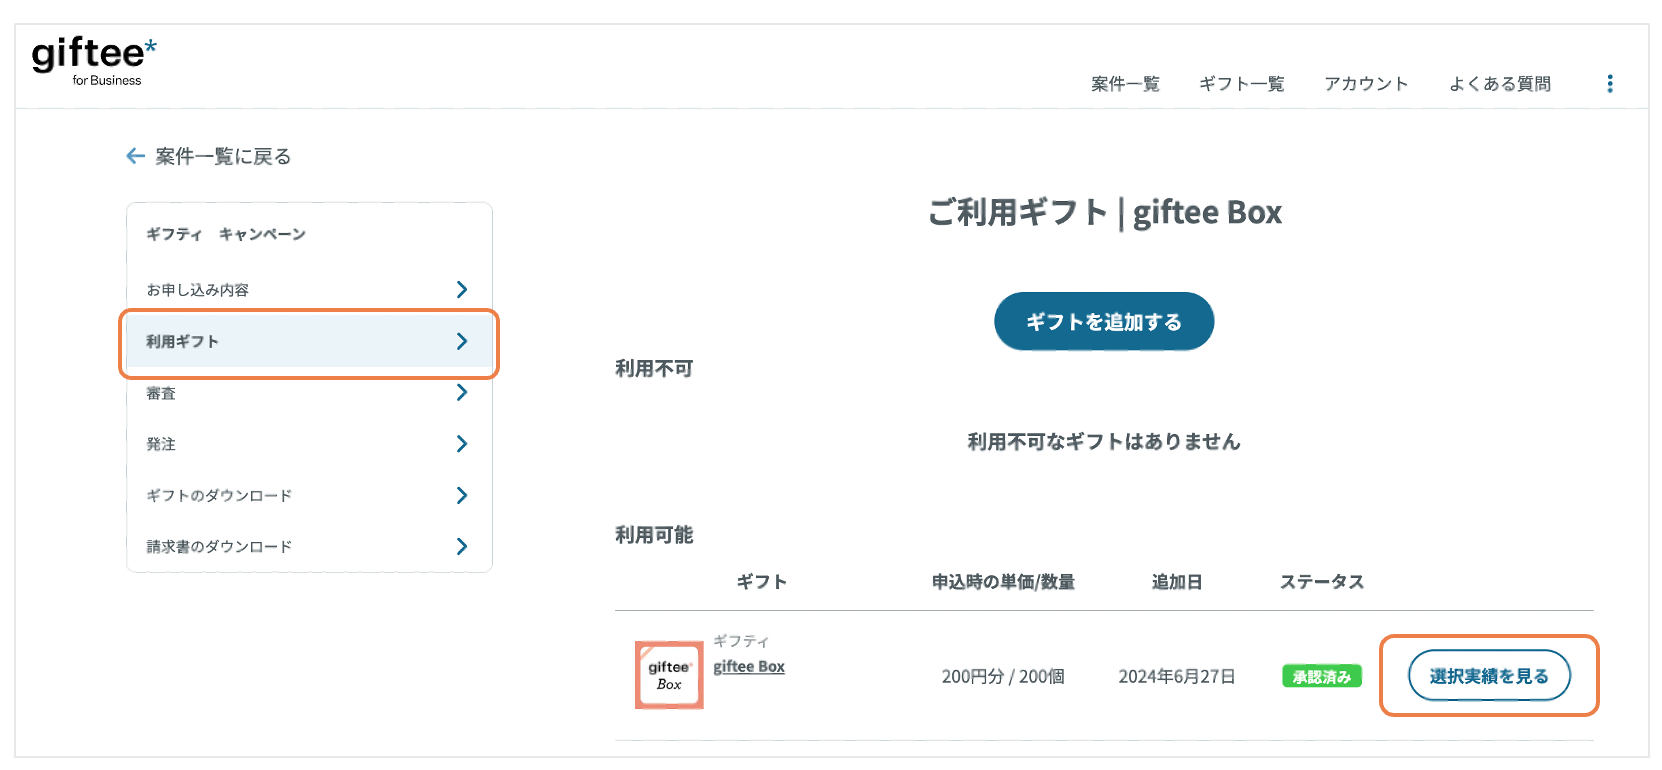This screenshot has width=1662, height=770.
Task: Open よくある質問 help page
Action: pyautogui.click(x=1499, y=84)
